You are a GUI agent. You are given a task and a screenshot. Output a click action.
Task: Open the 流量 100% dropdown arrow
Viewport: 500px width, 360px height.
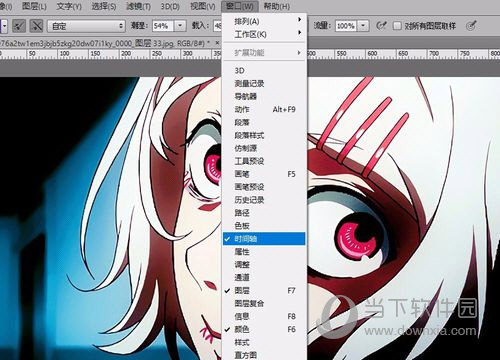click(x=363, y=26)
